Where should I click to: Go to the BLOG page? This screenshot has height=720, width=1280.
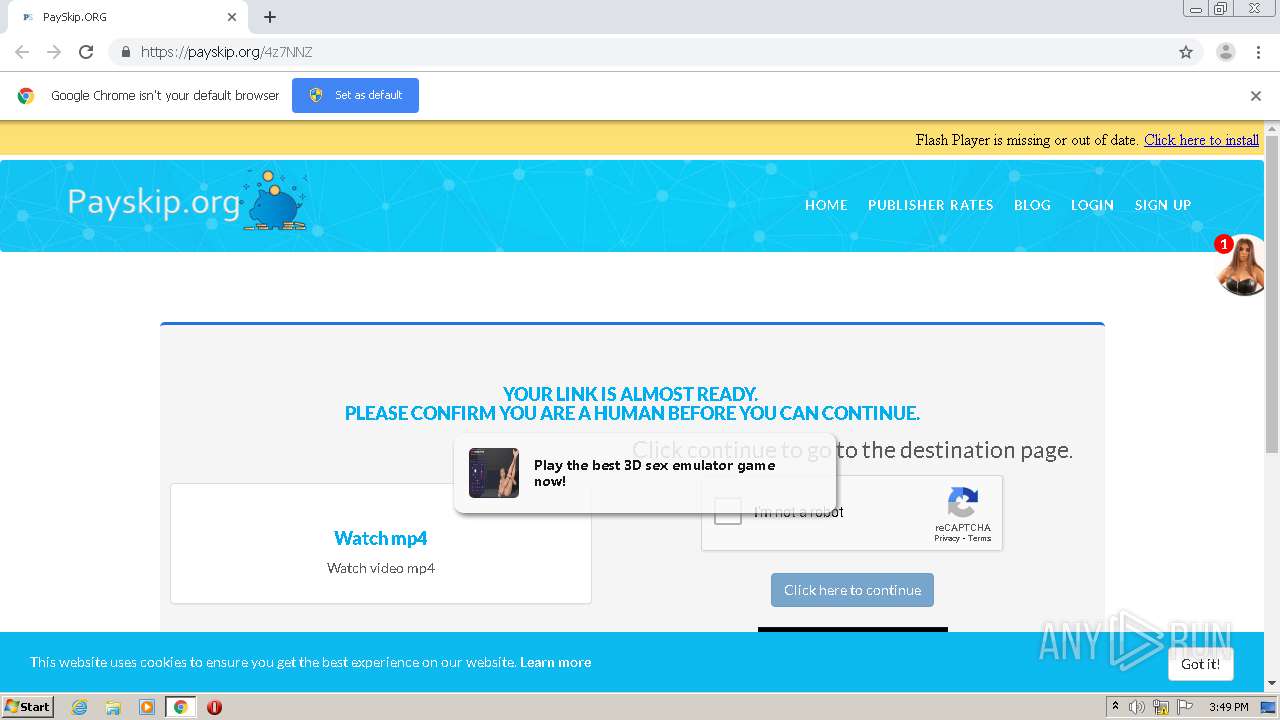coord(1032,205)
